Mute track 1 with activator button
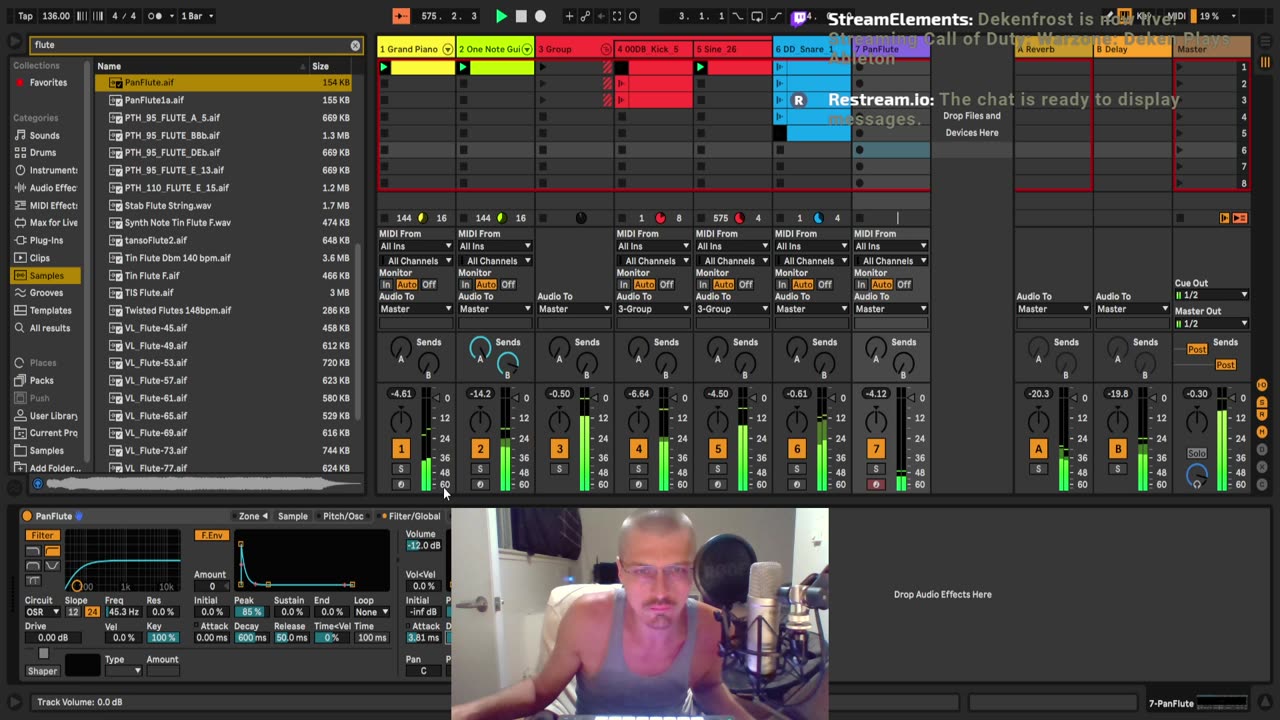 400,449
